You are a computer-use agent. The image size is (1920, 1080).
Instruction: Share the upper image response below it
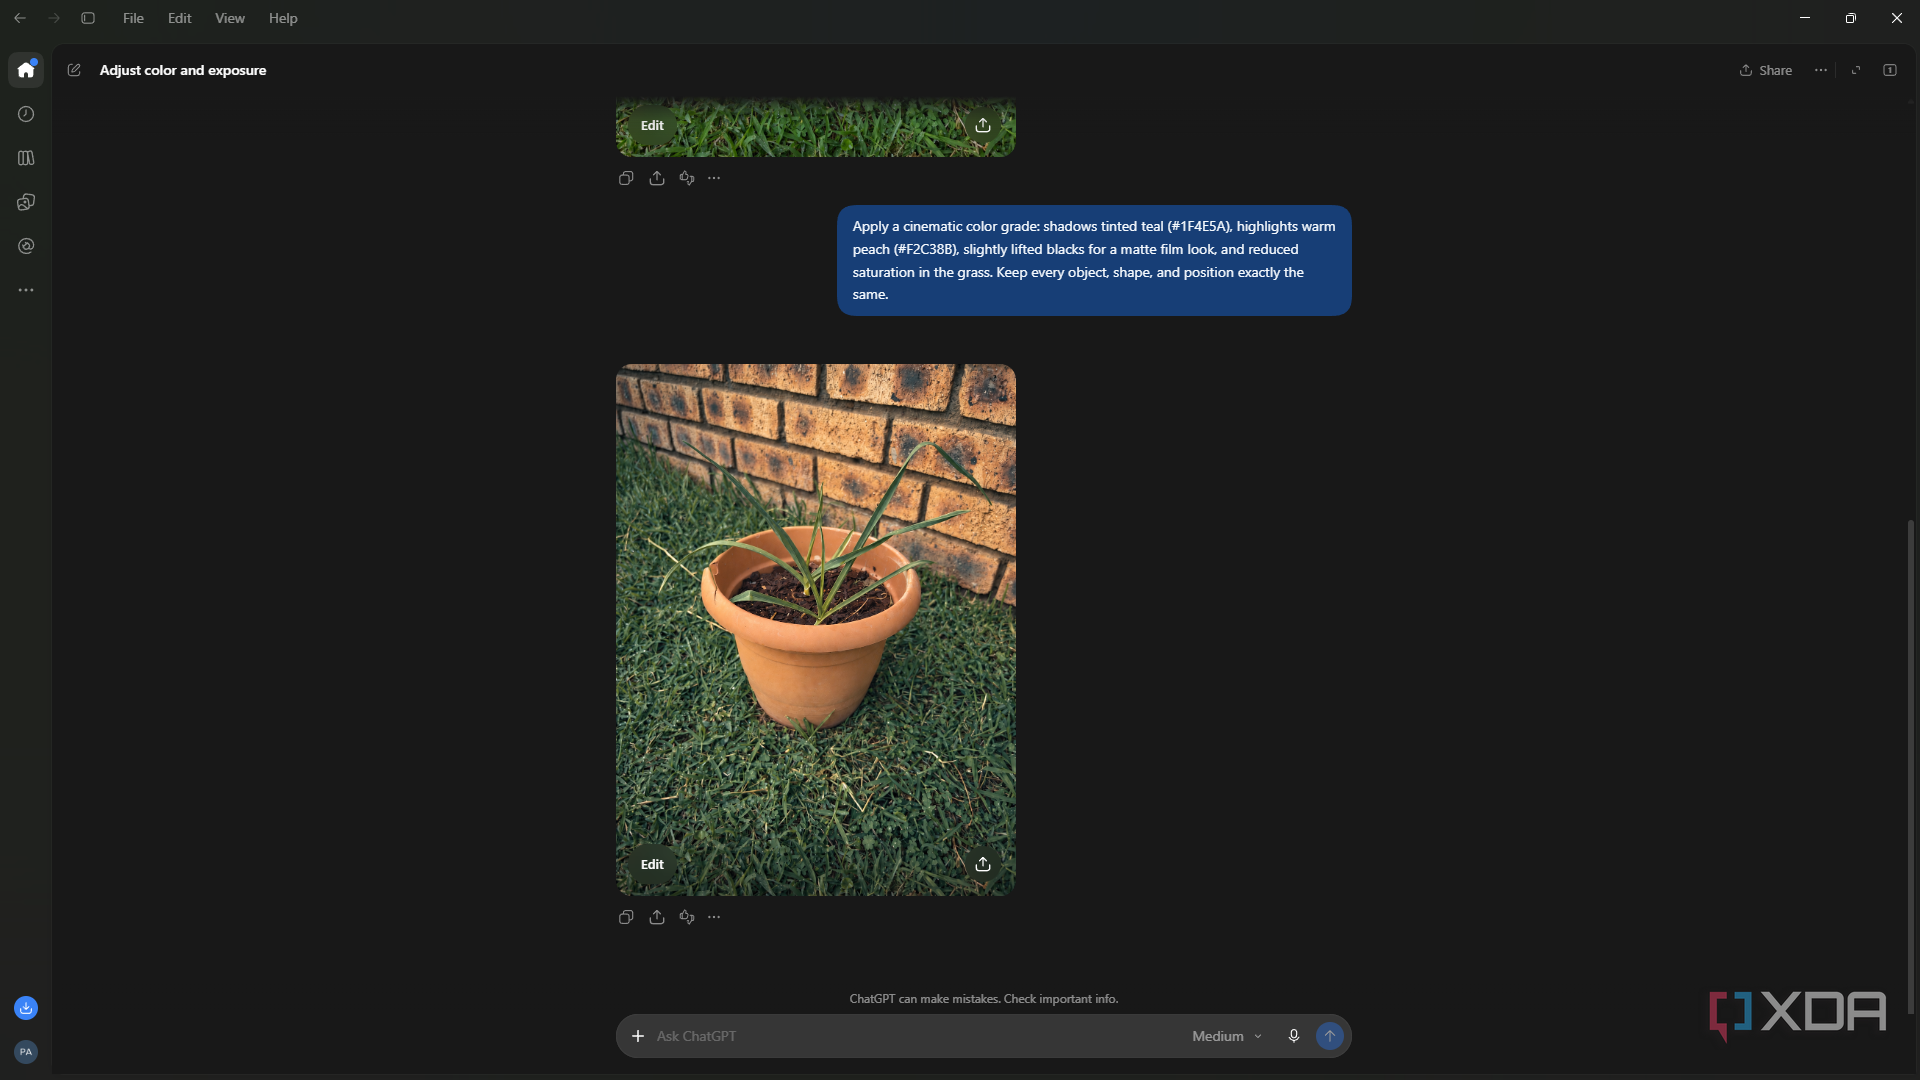[657, 178]
